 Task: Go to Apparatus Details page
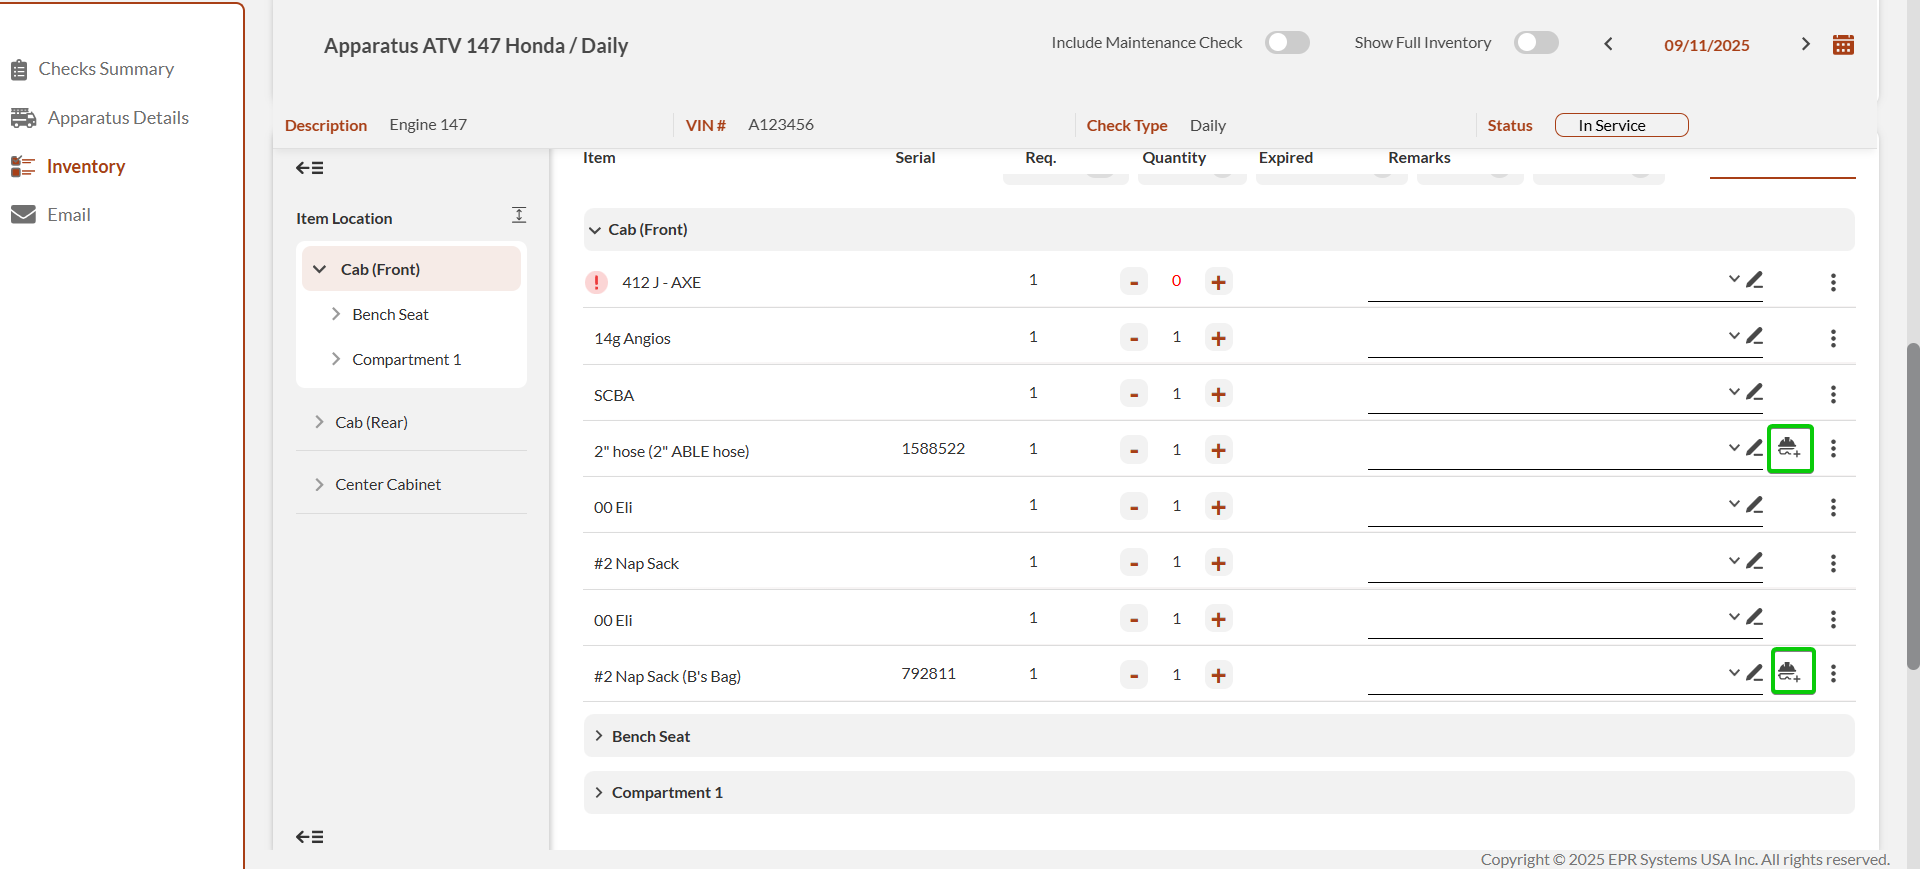[118, 118]
